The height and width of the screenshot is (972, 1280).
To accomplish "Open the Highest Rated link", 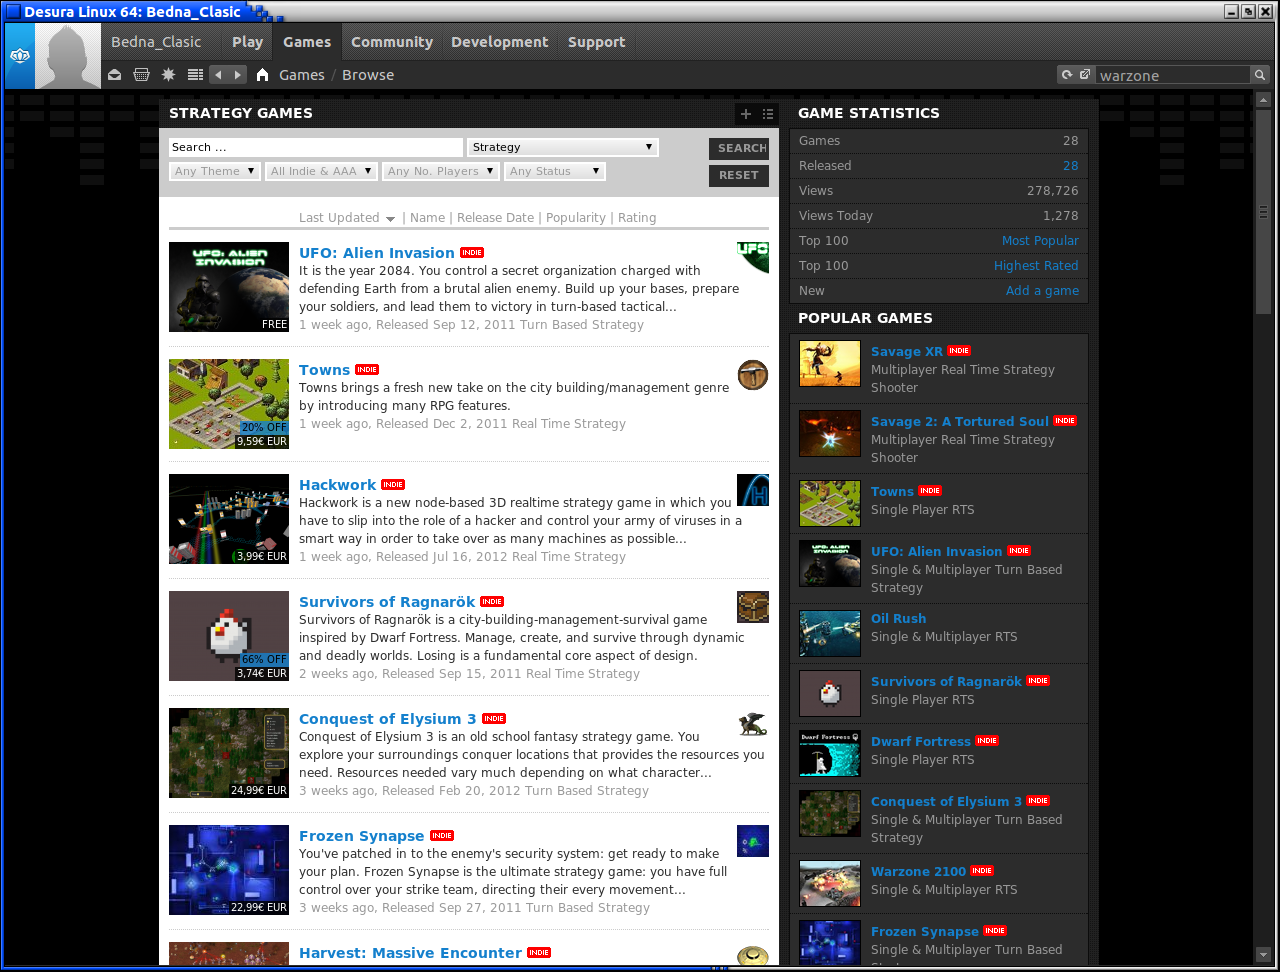I will click(x=1036, y=266).
